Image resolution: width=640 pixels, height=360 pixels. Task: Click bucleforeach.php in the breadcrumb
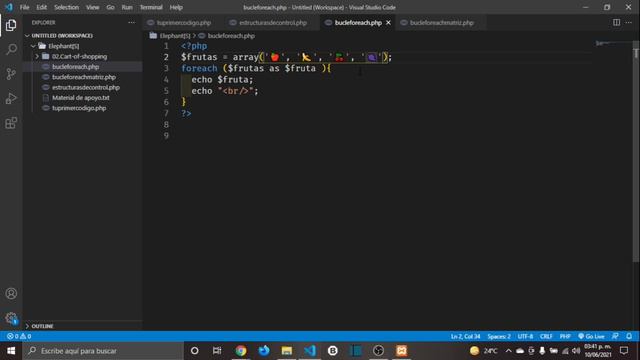(231, 36)
